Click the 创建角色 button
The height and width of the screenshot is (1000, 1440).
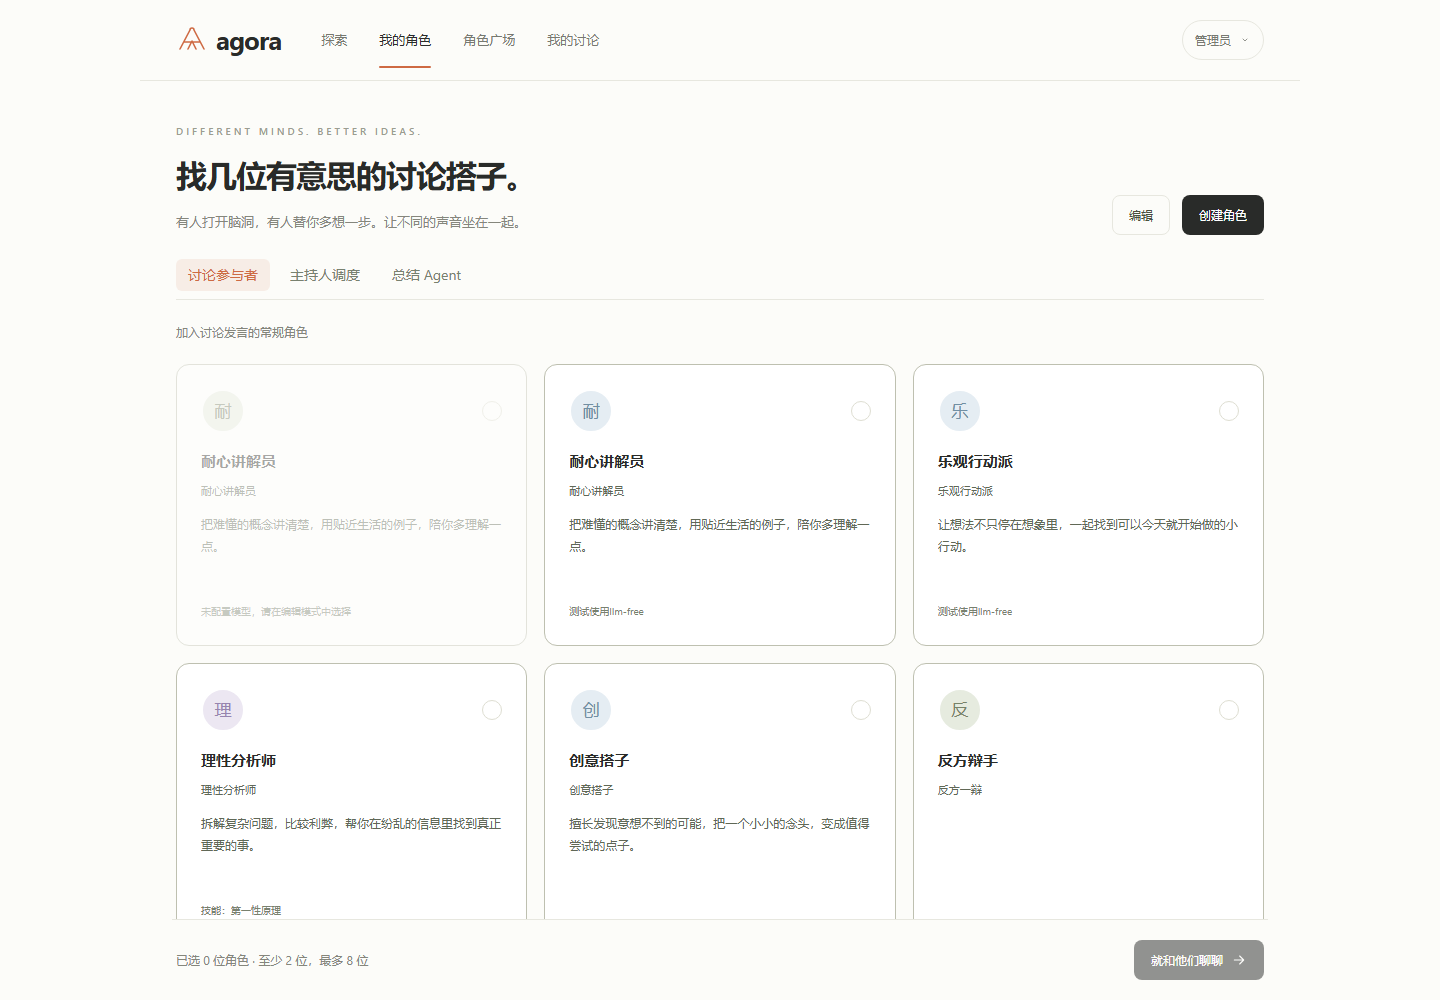1223,215
